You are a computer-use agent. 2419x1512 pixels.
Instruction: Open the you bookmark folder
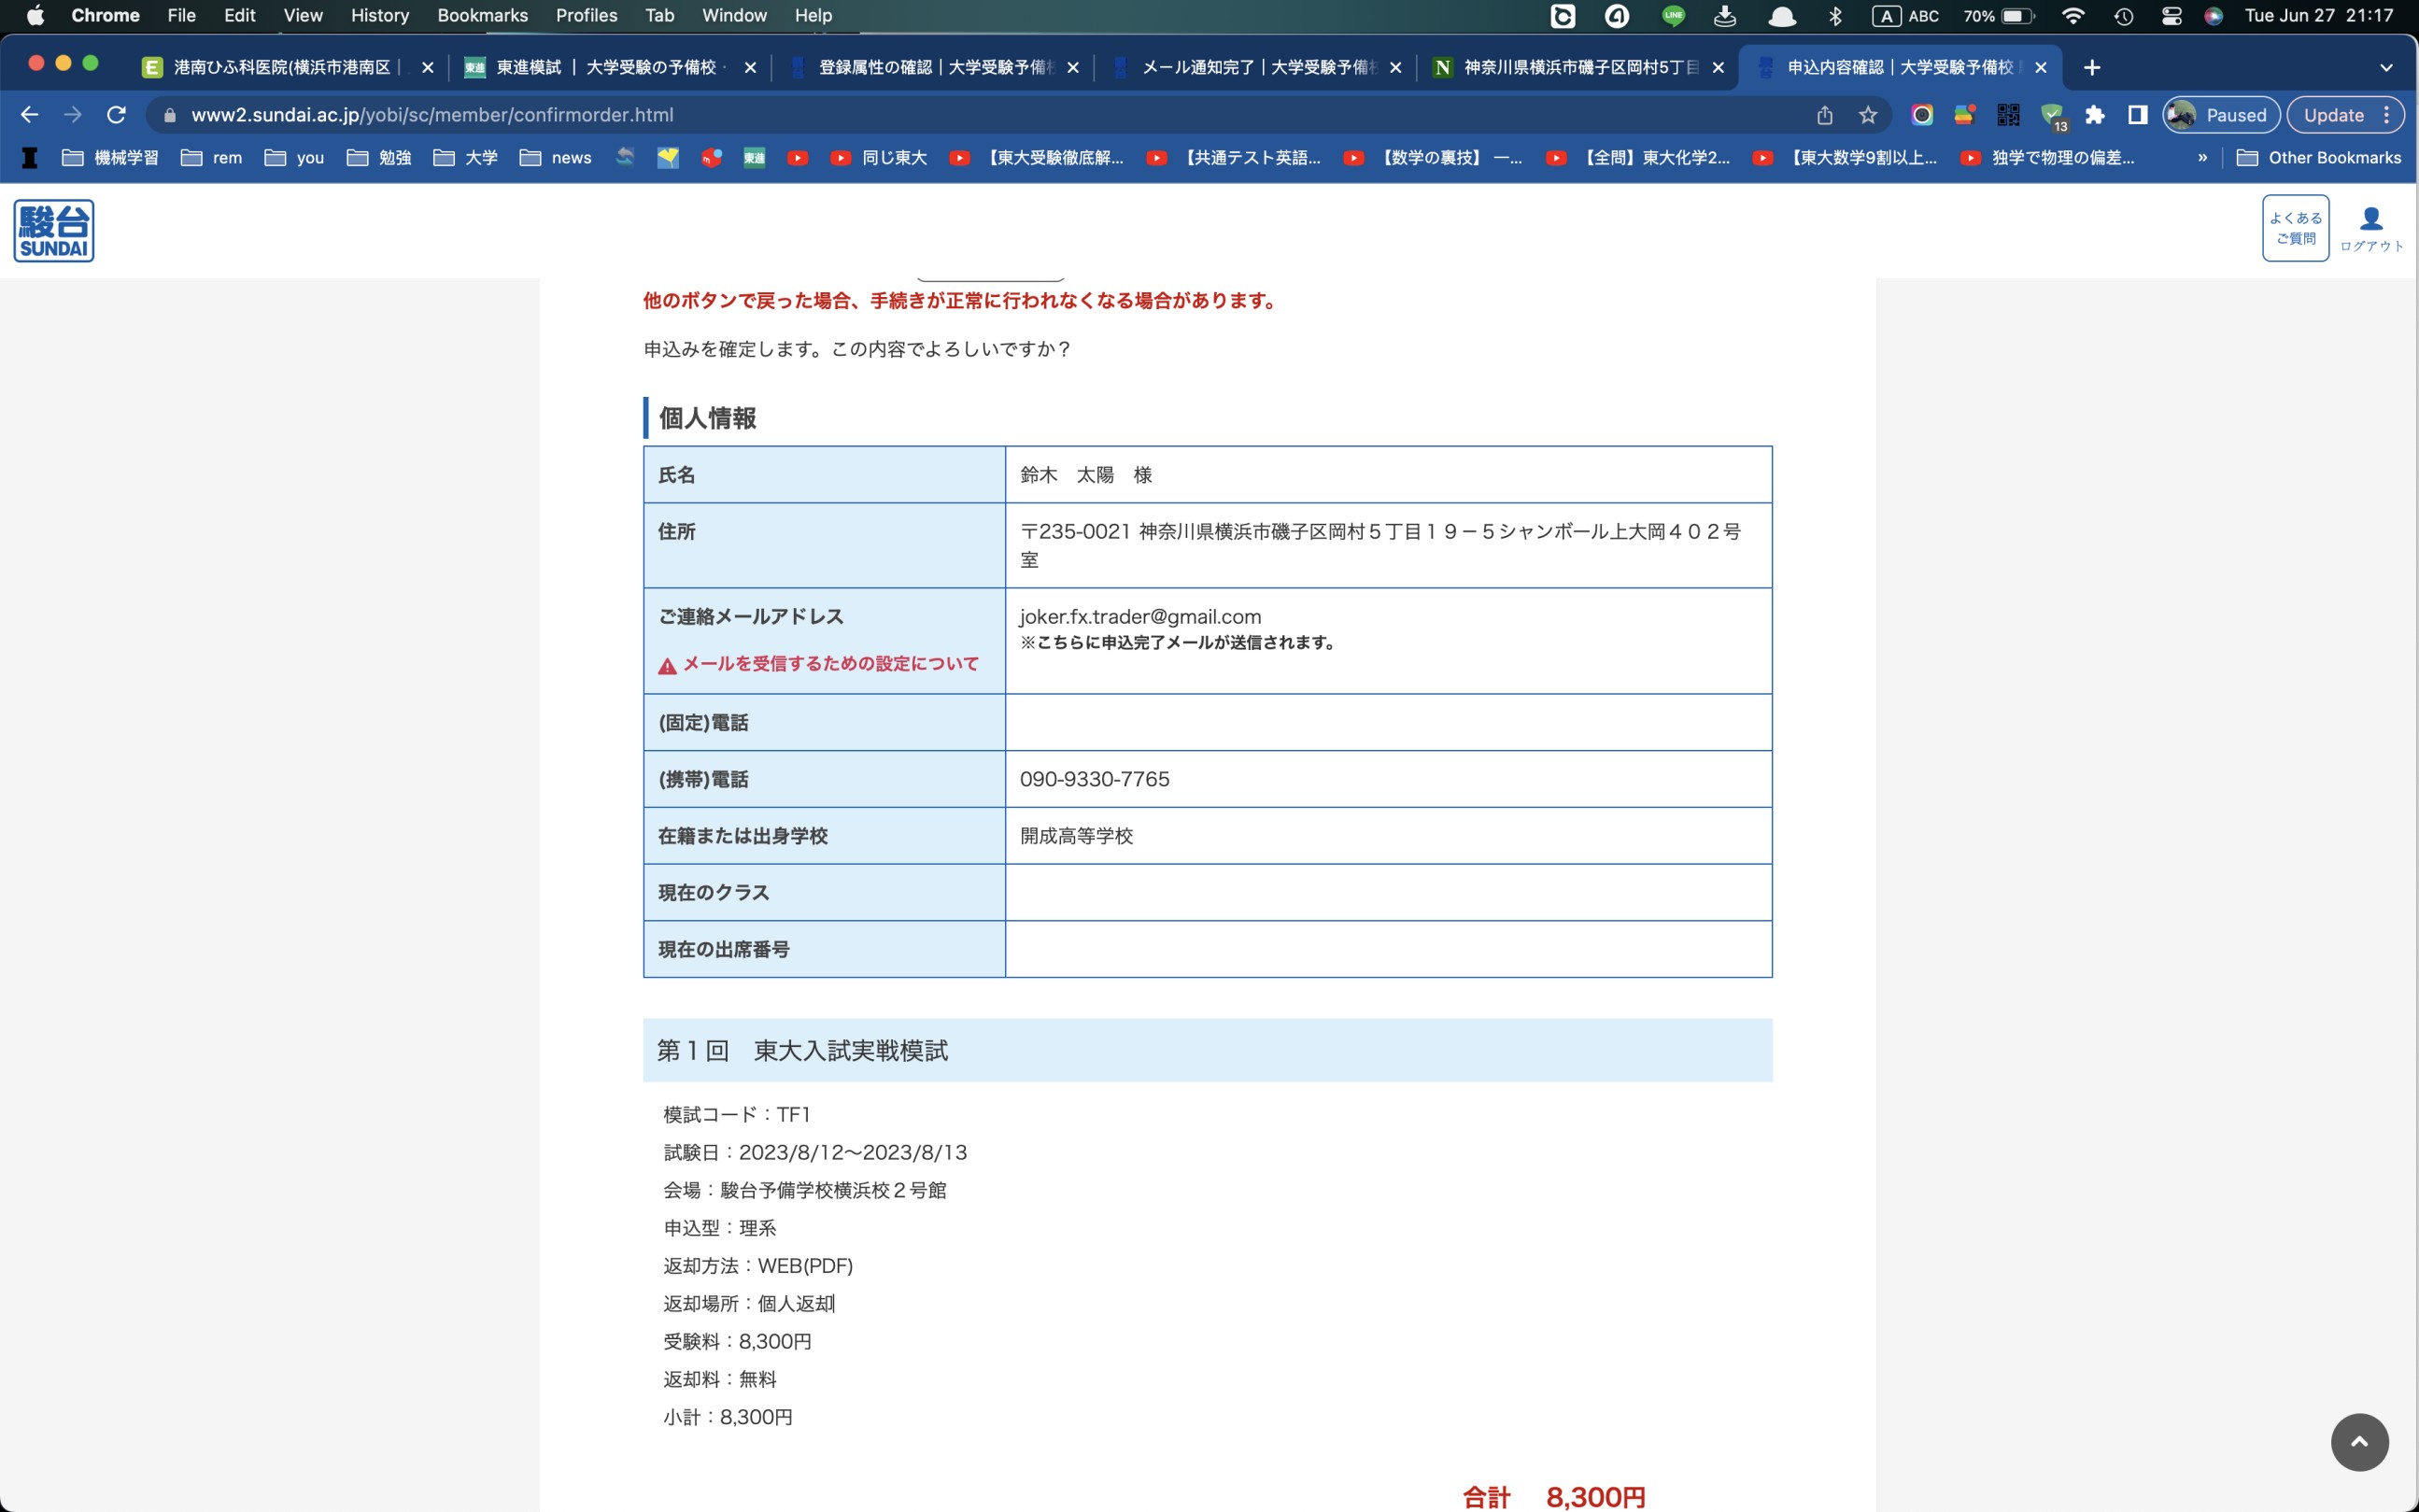[x=294, y=157]
